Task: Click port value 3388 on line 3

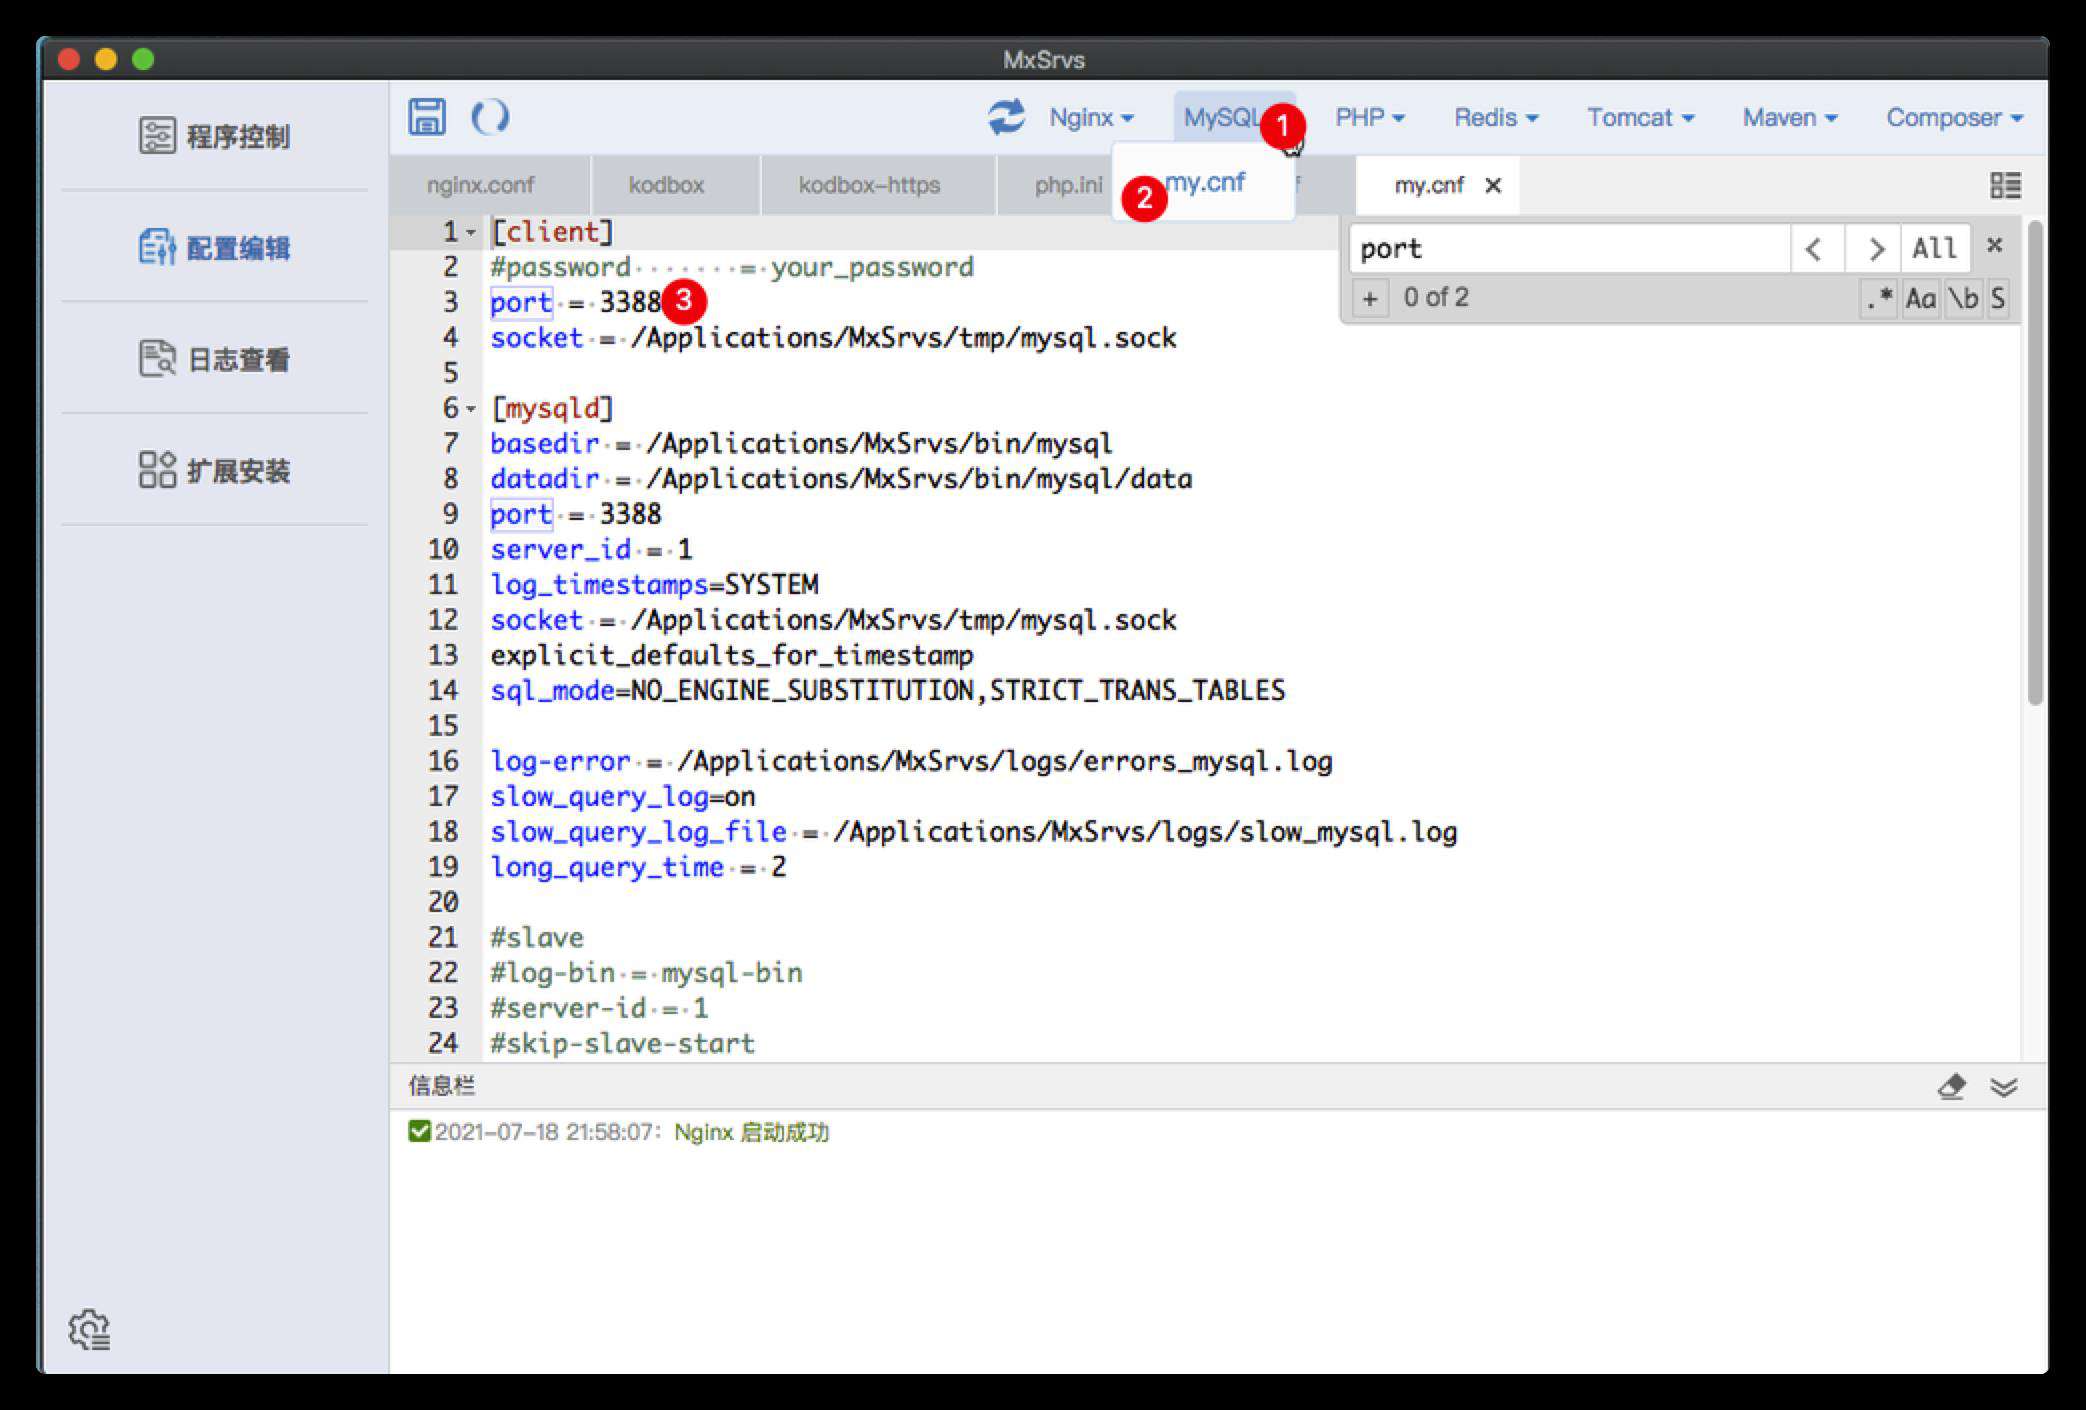Action: [630, 302]
